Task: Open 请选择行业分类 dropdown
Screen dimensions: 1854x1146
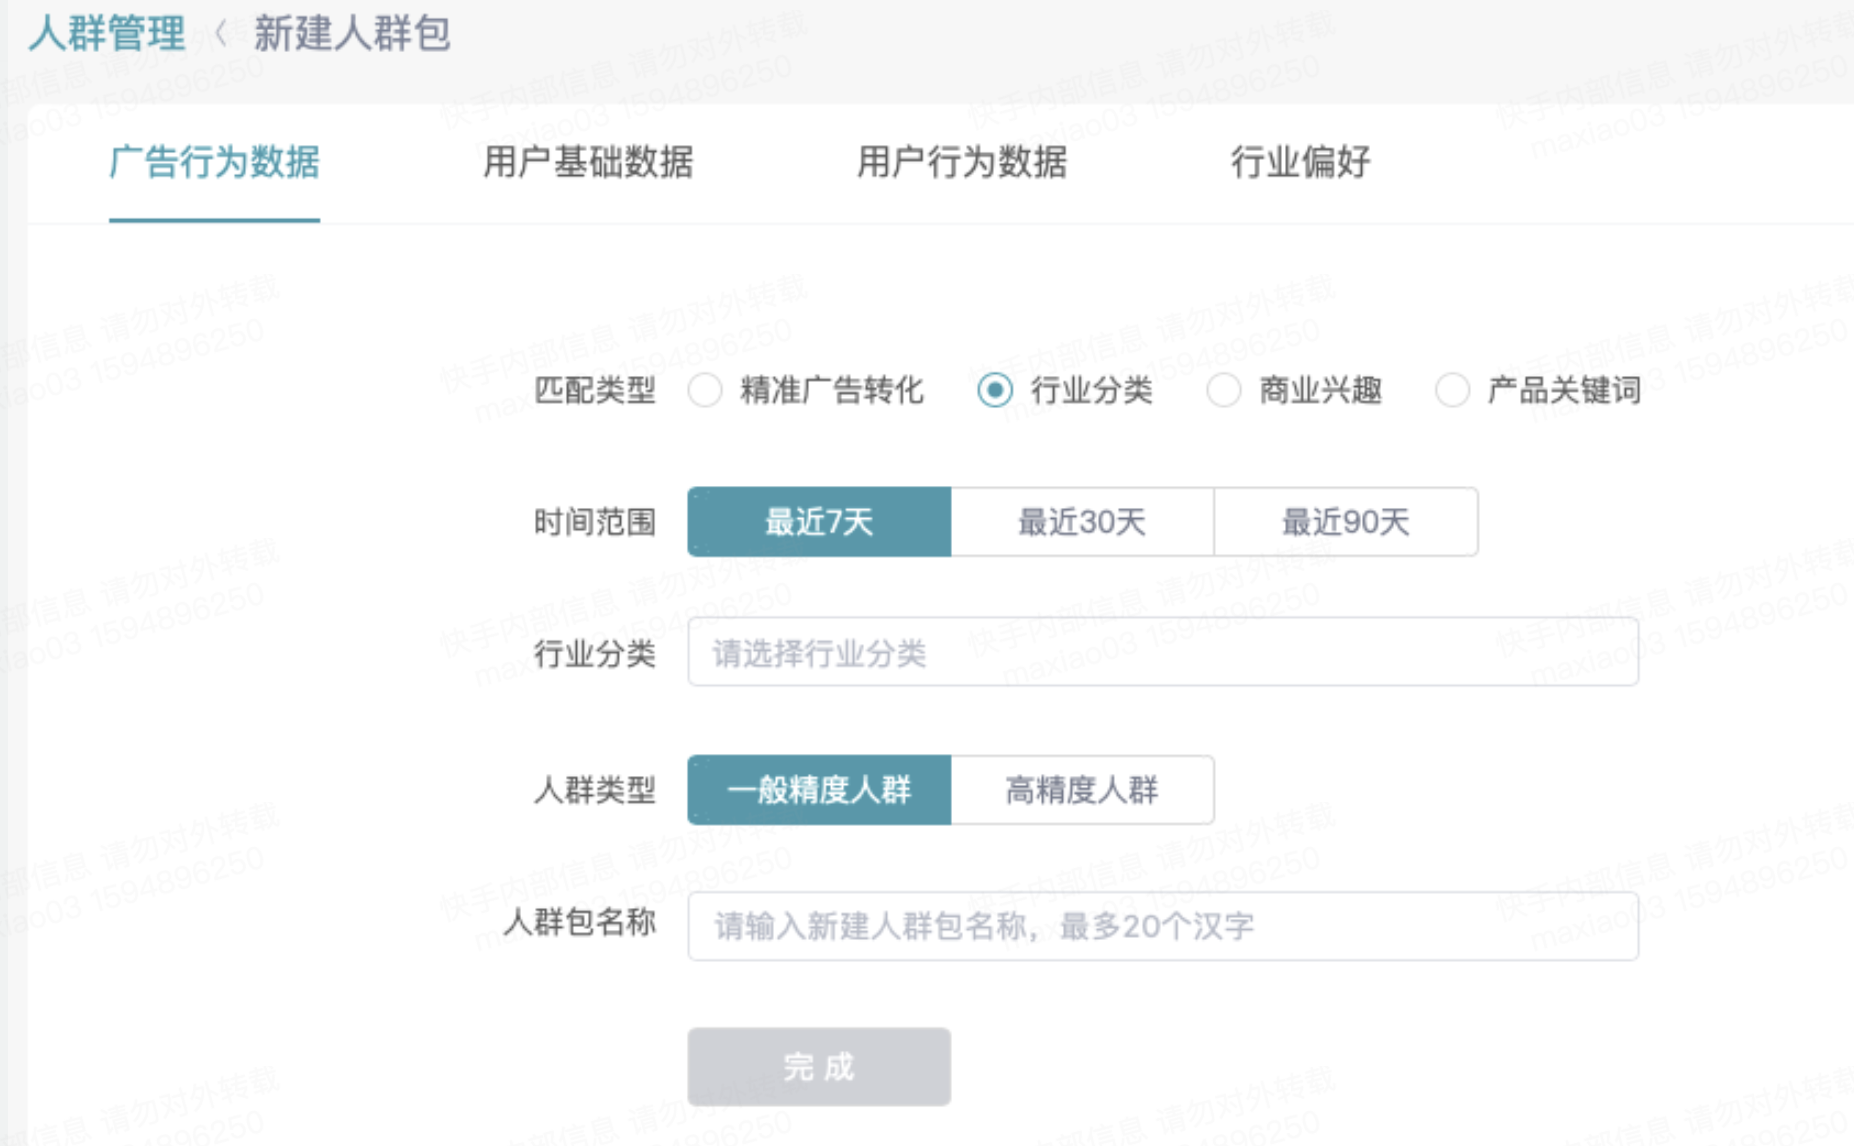Action: coord(1163,652)
